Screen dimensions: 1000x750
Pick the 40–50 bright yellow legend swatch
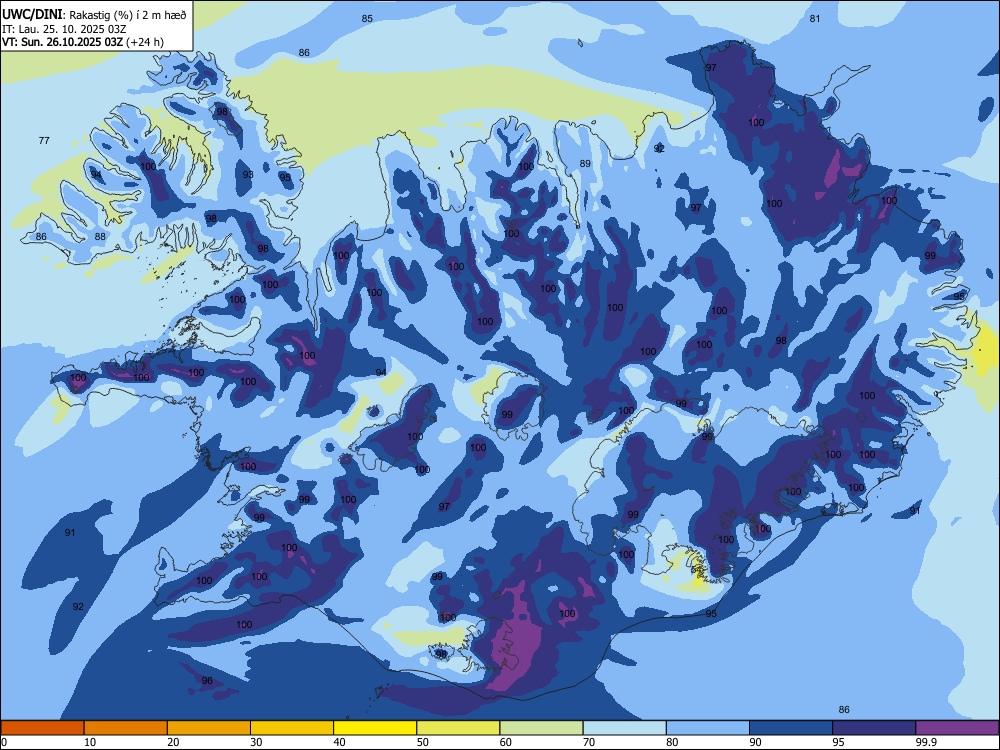[375, 728]
